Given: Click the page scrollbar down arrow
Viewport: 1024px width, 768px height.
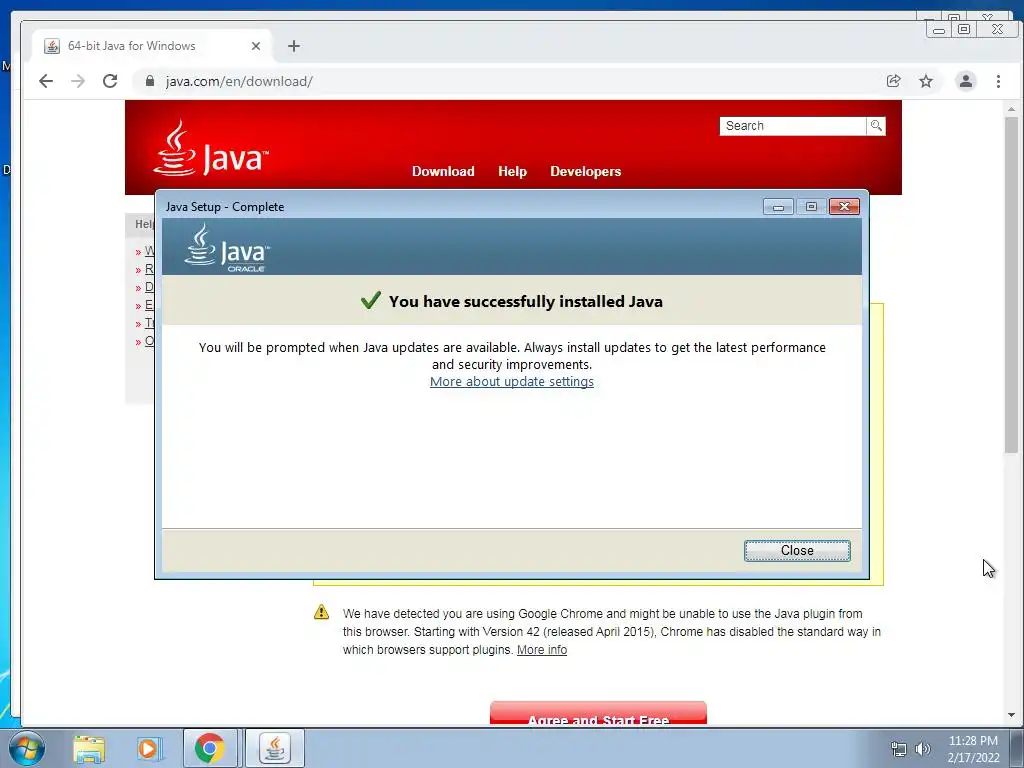Looking at the screenshot, I should pos(1012,714).
